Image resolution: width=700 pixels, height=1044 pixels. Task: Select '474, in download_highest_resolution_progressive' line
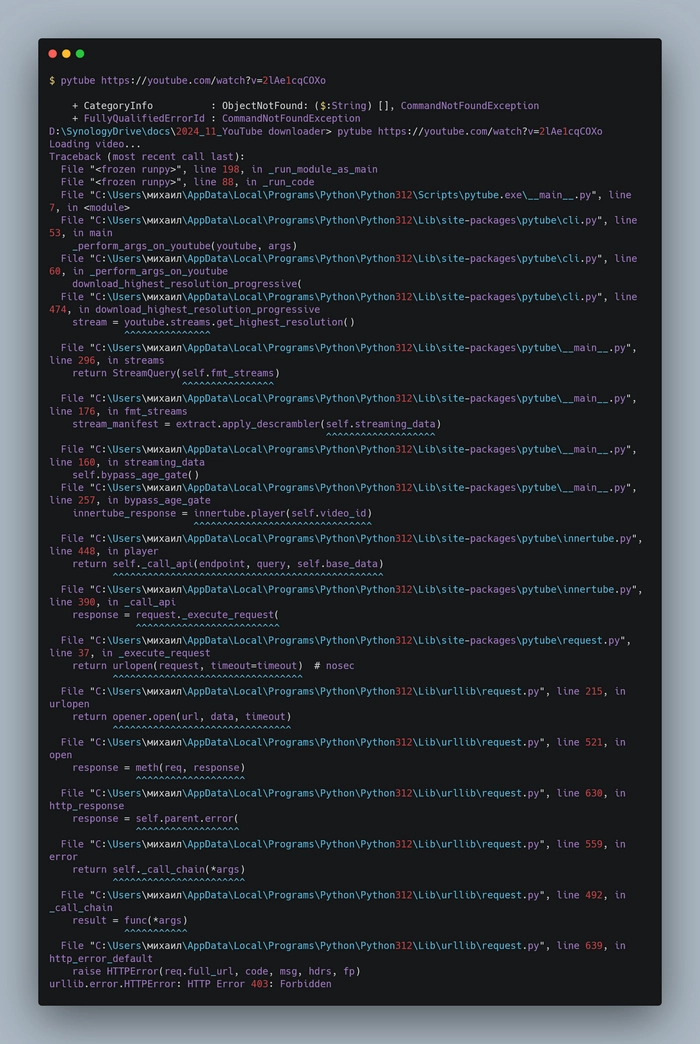click(184, 310)
